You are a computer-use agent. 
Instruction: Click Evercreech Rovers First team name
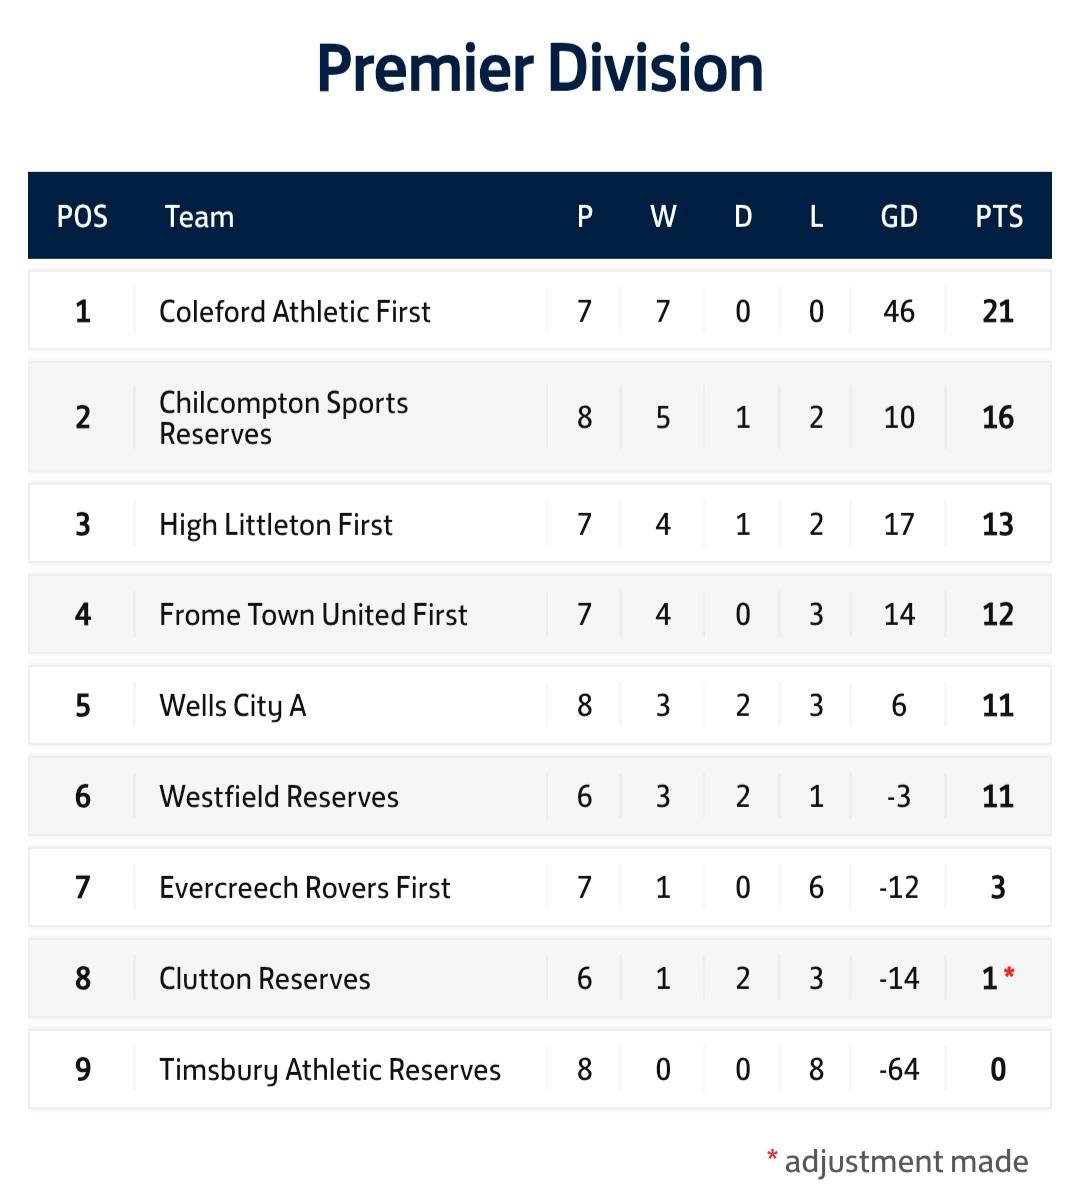point(304,888)
